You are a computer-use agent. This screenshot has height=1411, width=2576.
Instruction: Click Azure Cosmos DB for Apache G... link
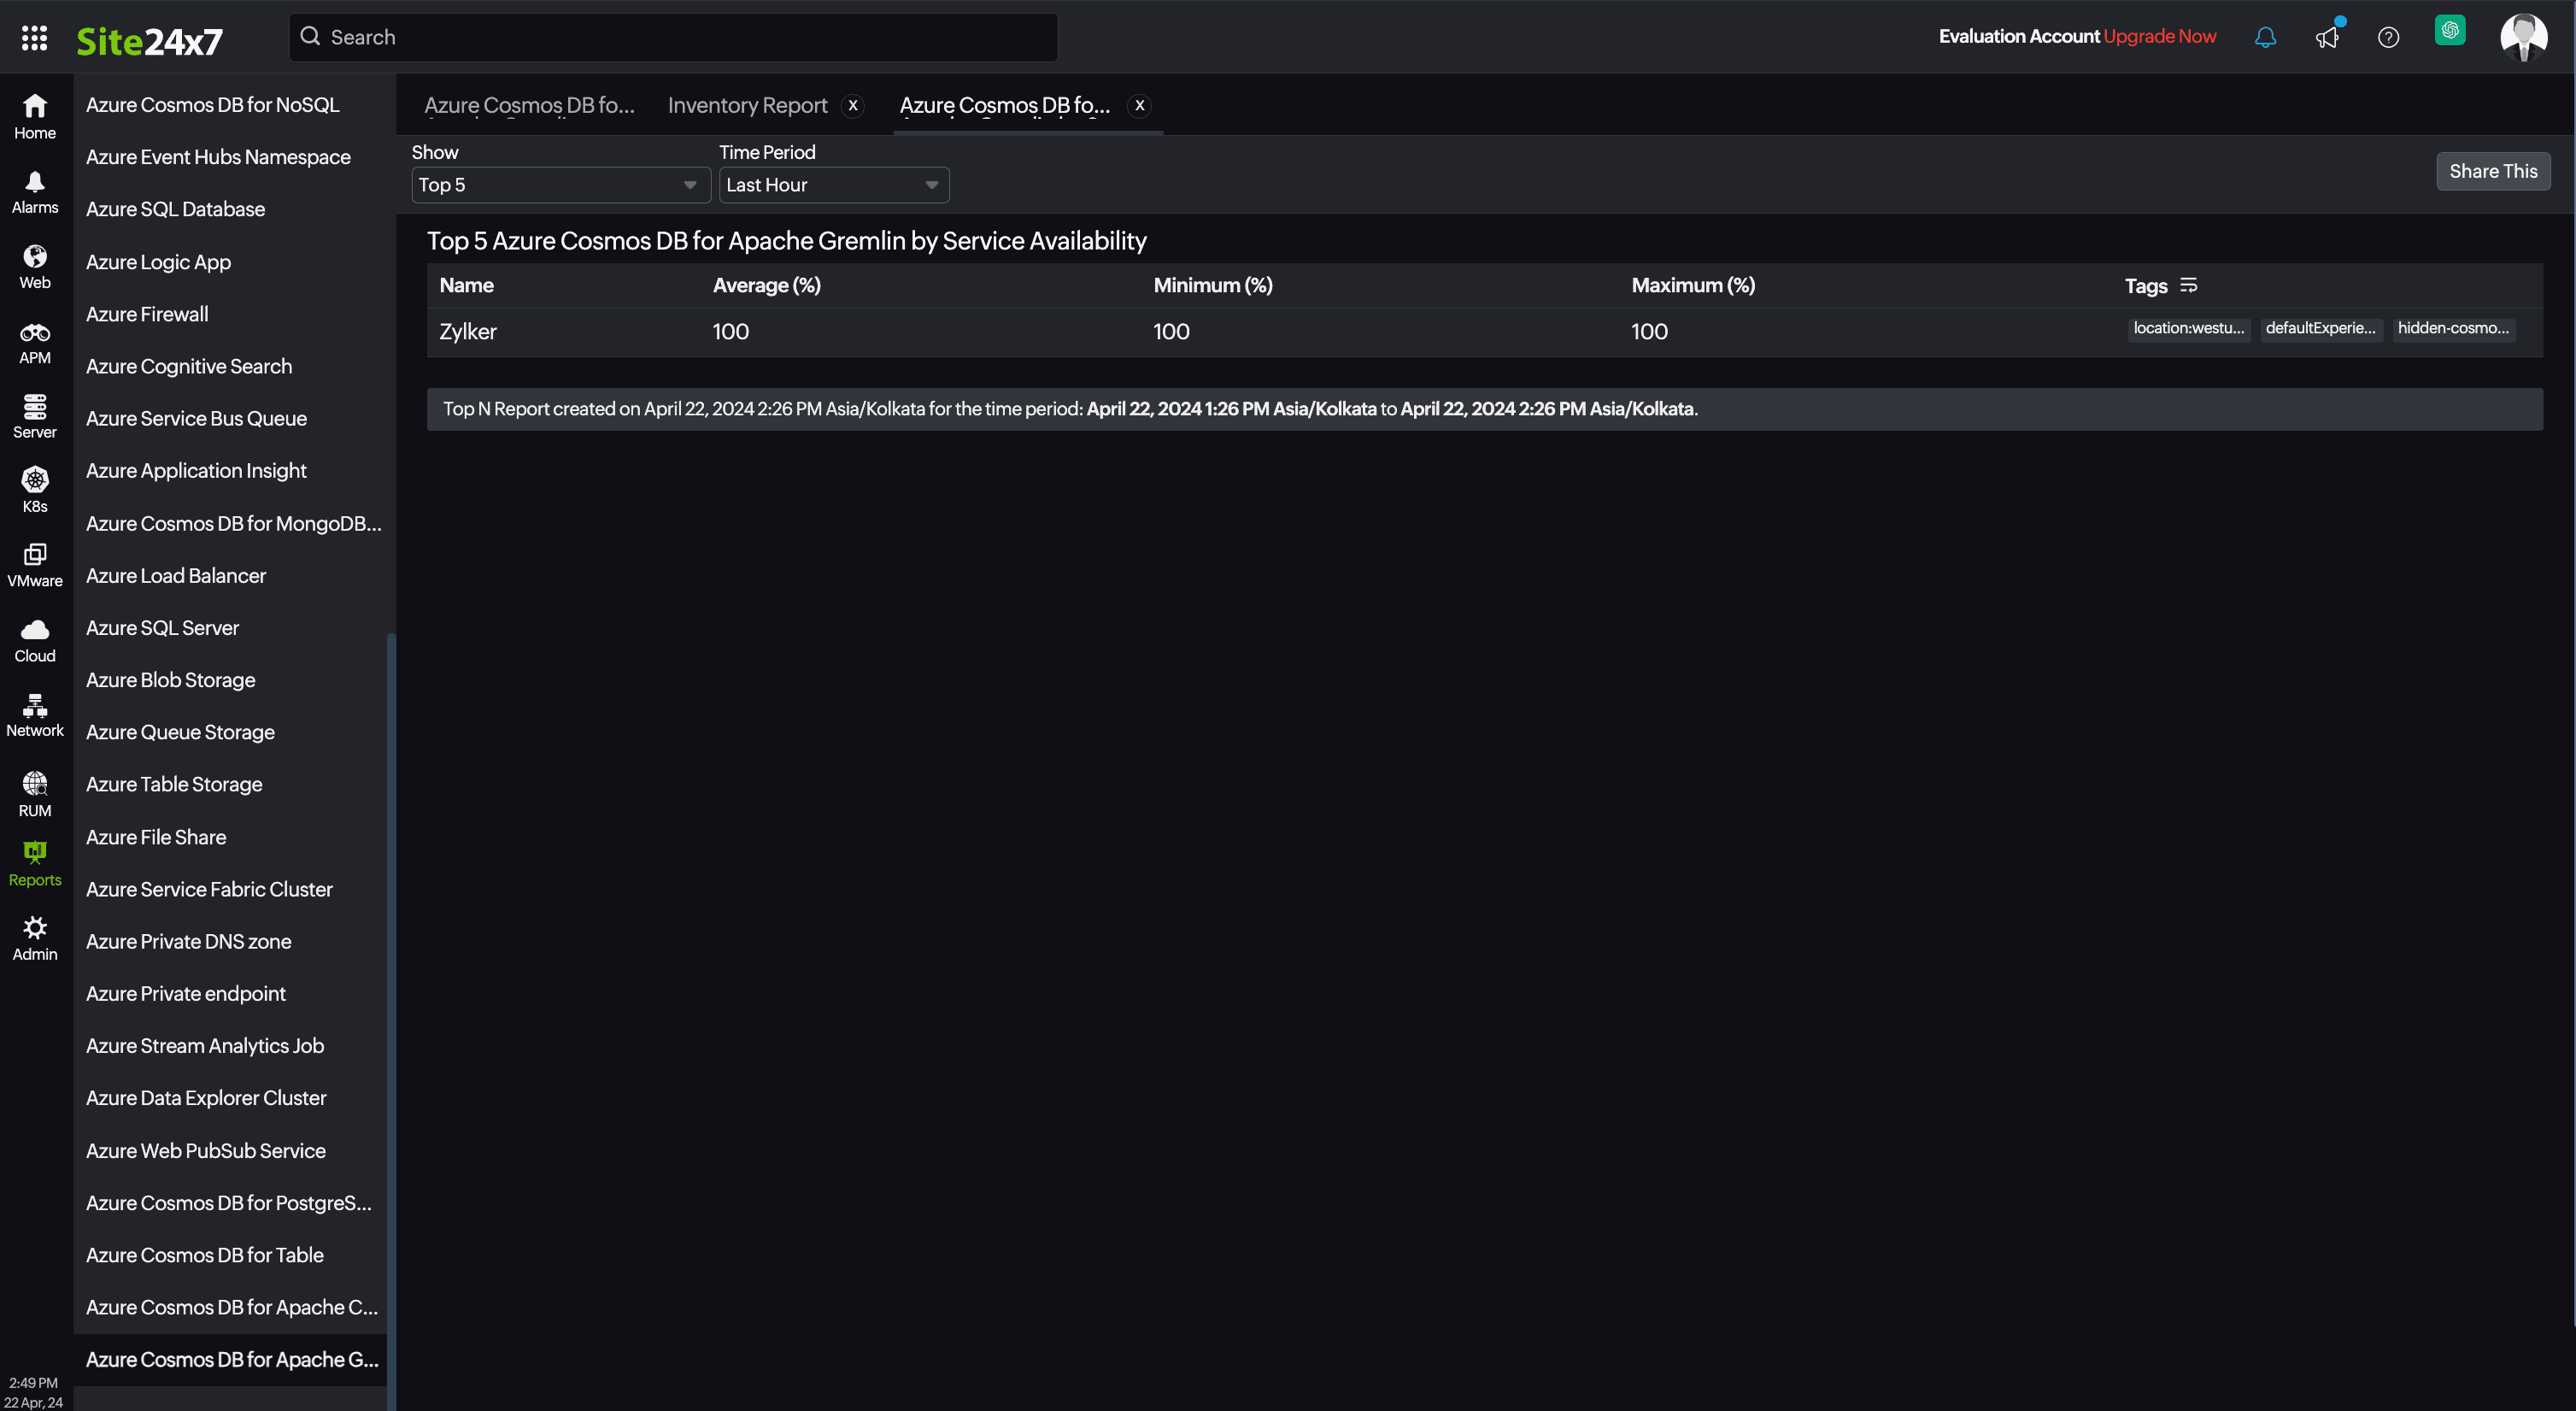pyautogui.click(x=232, y=1359)
